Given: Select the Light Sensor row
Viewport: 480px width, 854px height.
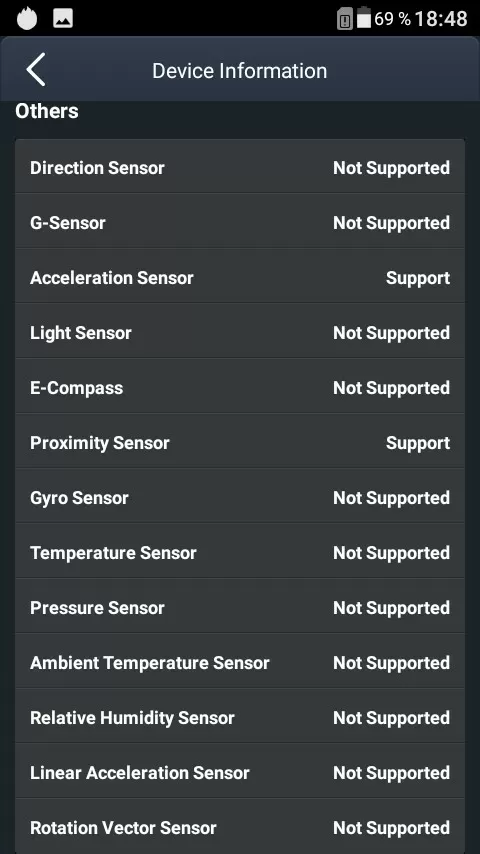Looking at the screenshot, I should click(240, 331).
